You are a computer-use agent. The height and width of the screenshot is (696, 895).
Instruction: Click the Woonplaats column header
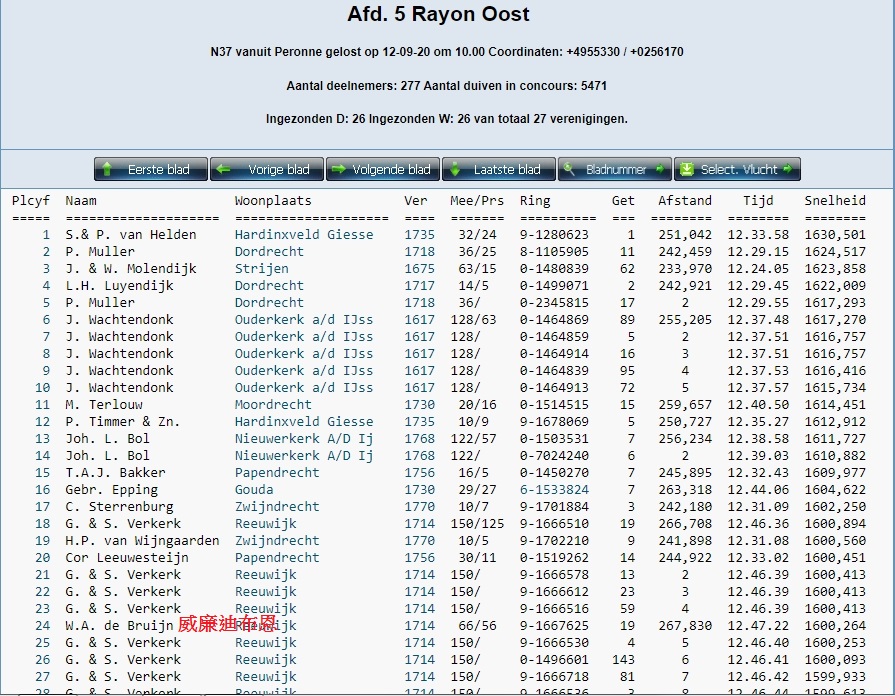[273, 201]
